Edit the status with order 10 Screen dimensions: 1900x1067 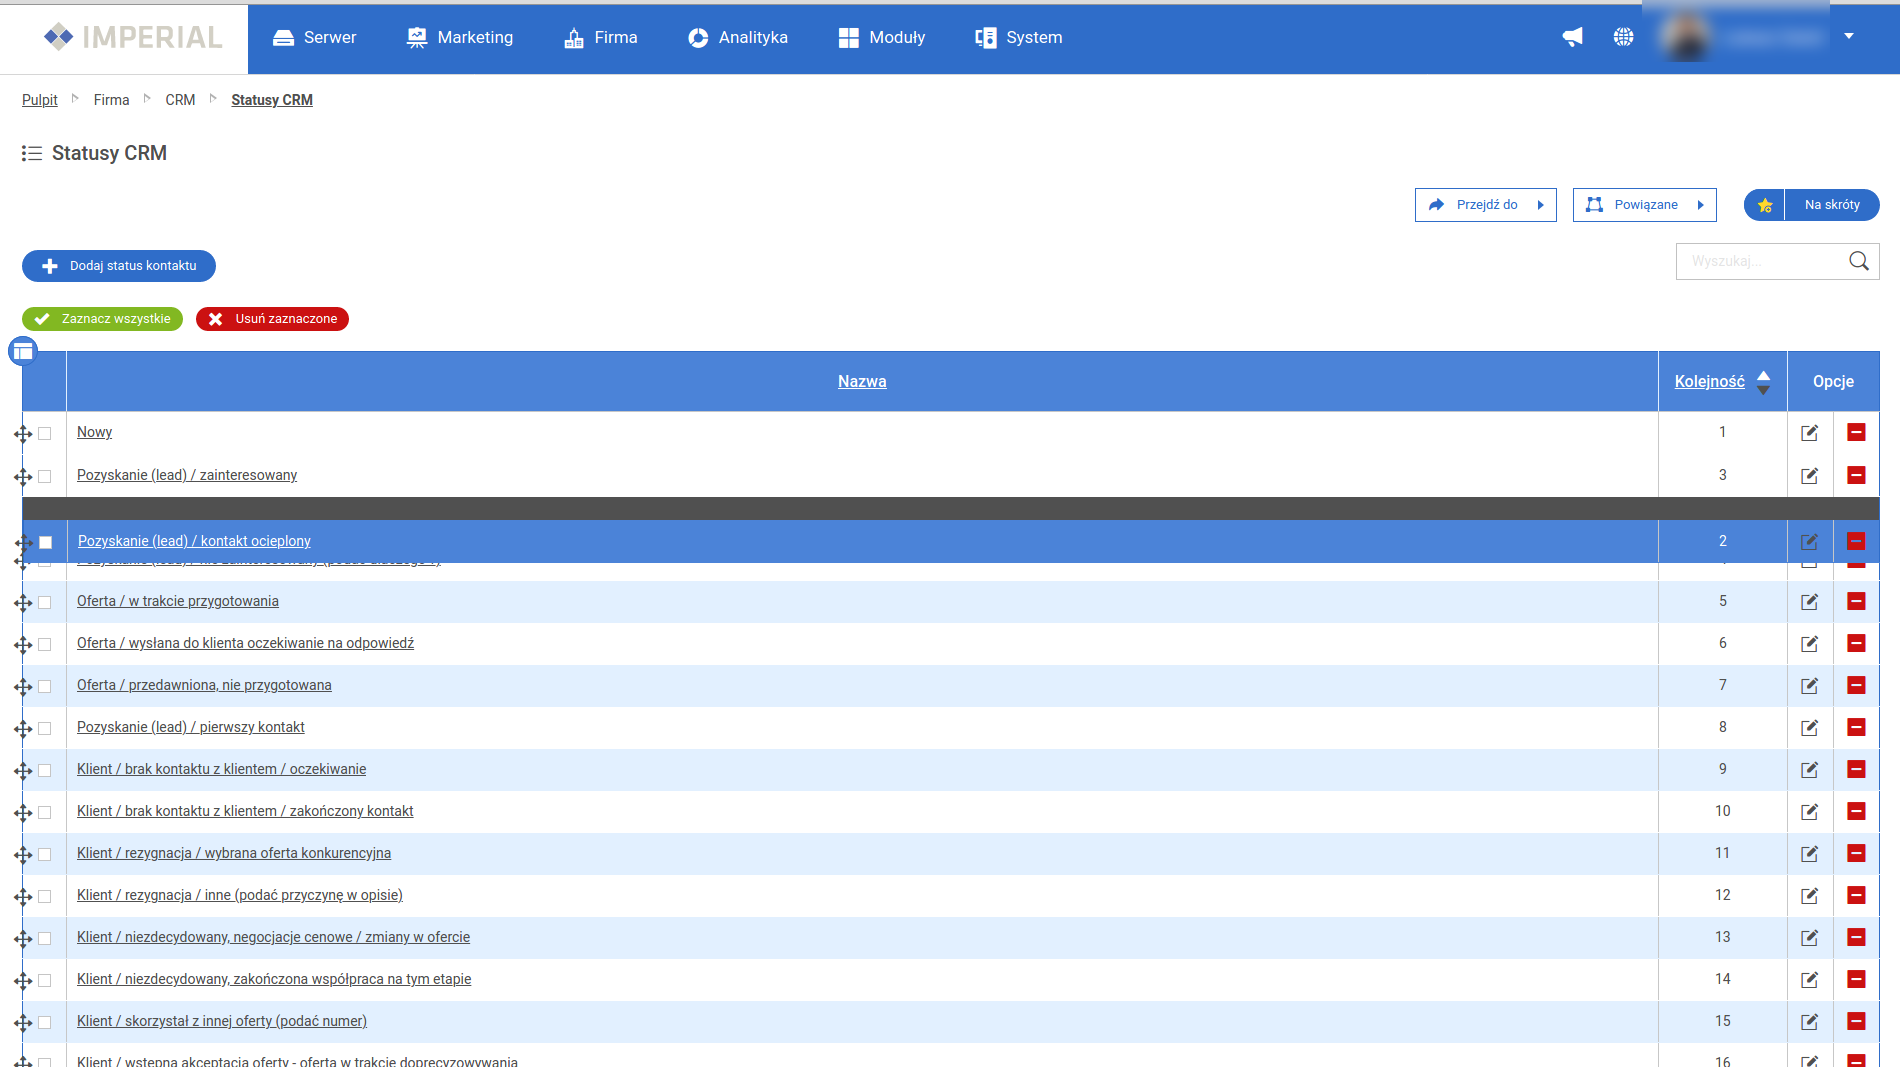tap(1809, 812)
